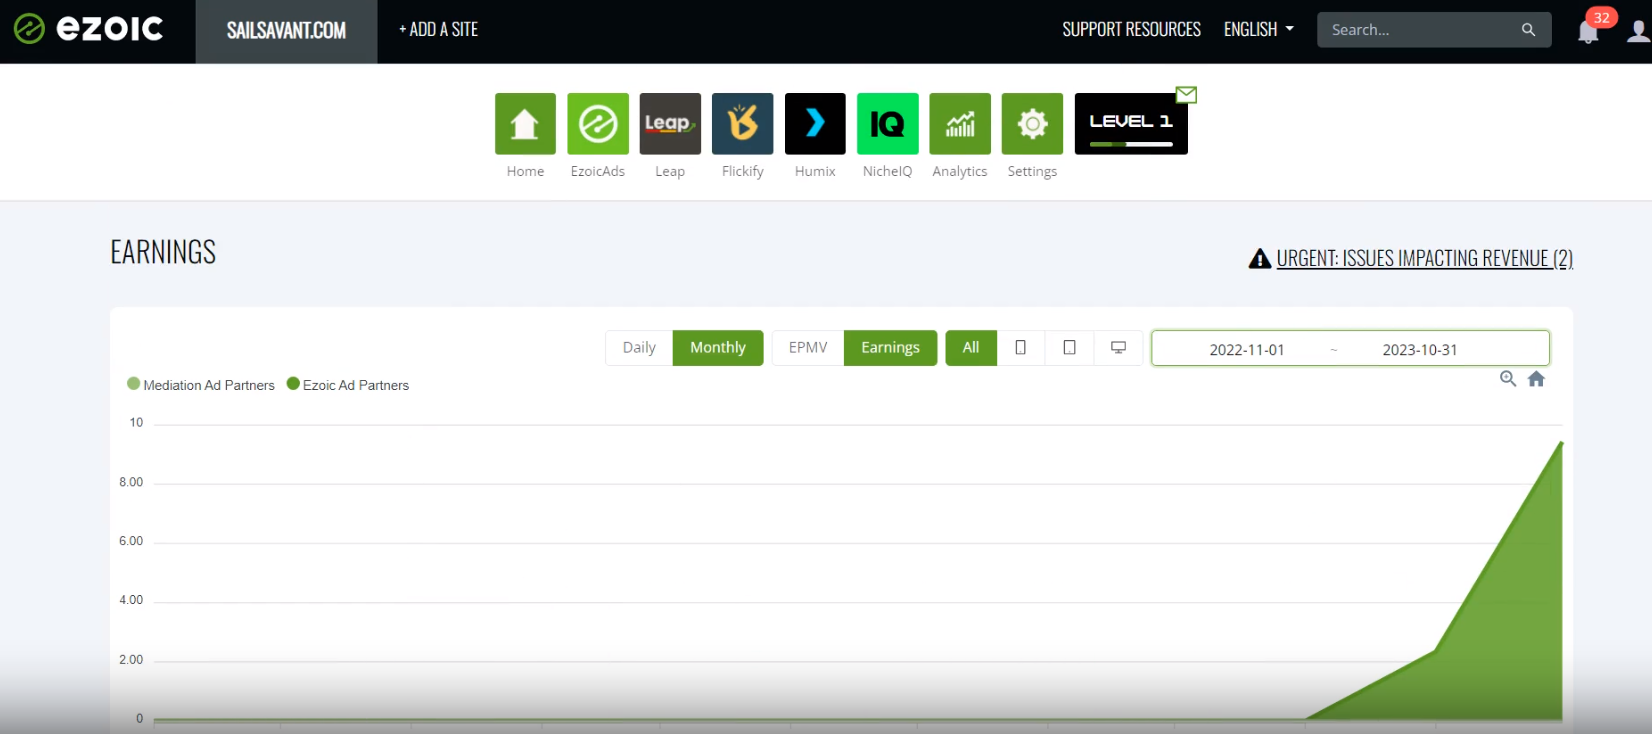Open the Flickify app icon
The width and height of the screenshot is (1652, 734).
[742, 124]
